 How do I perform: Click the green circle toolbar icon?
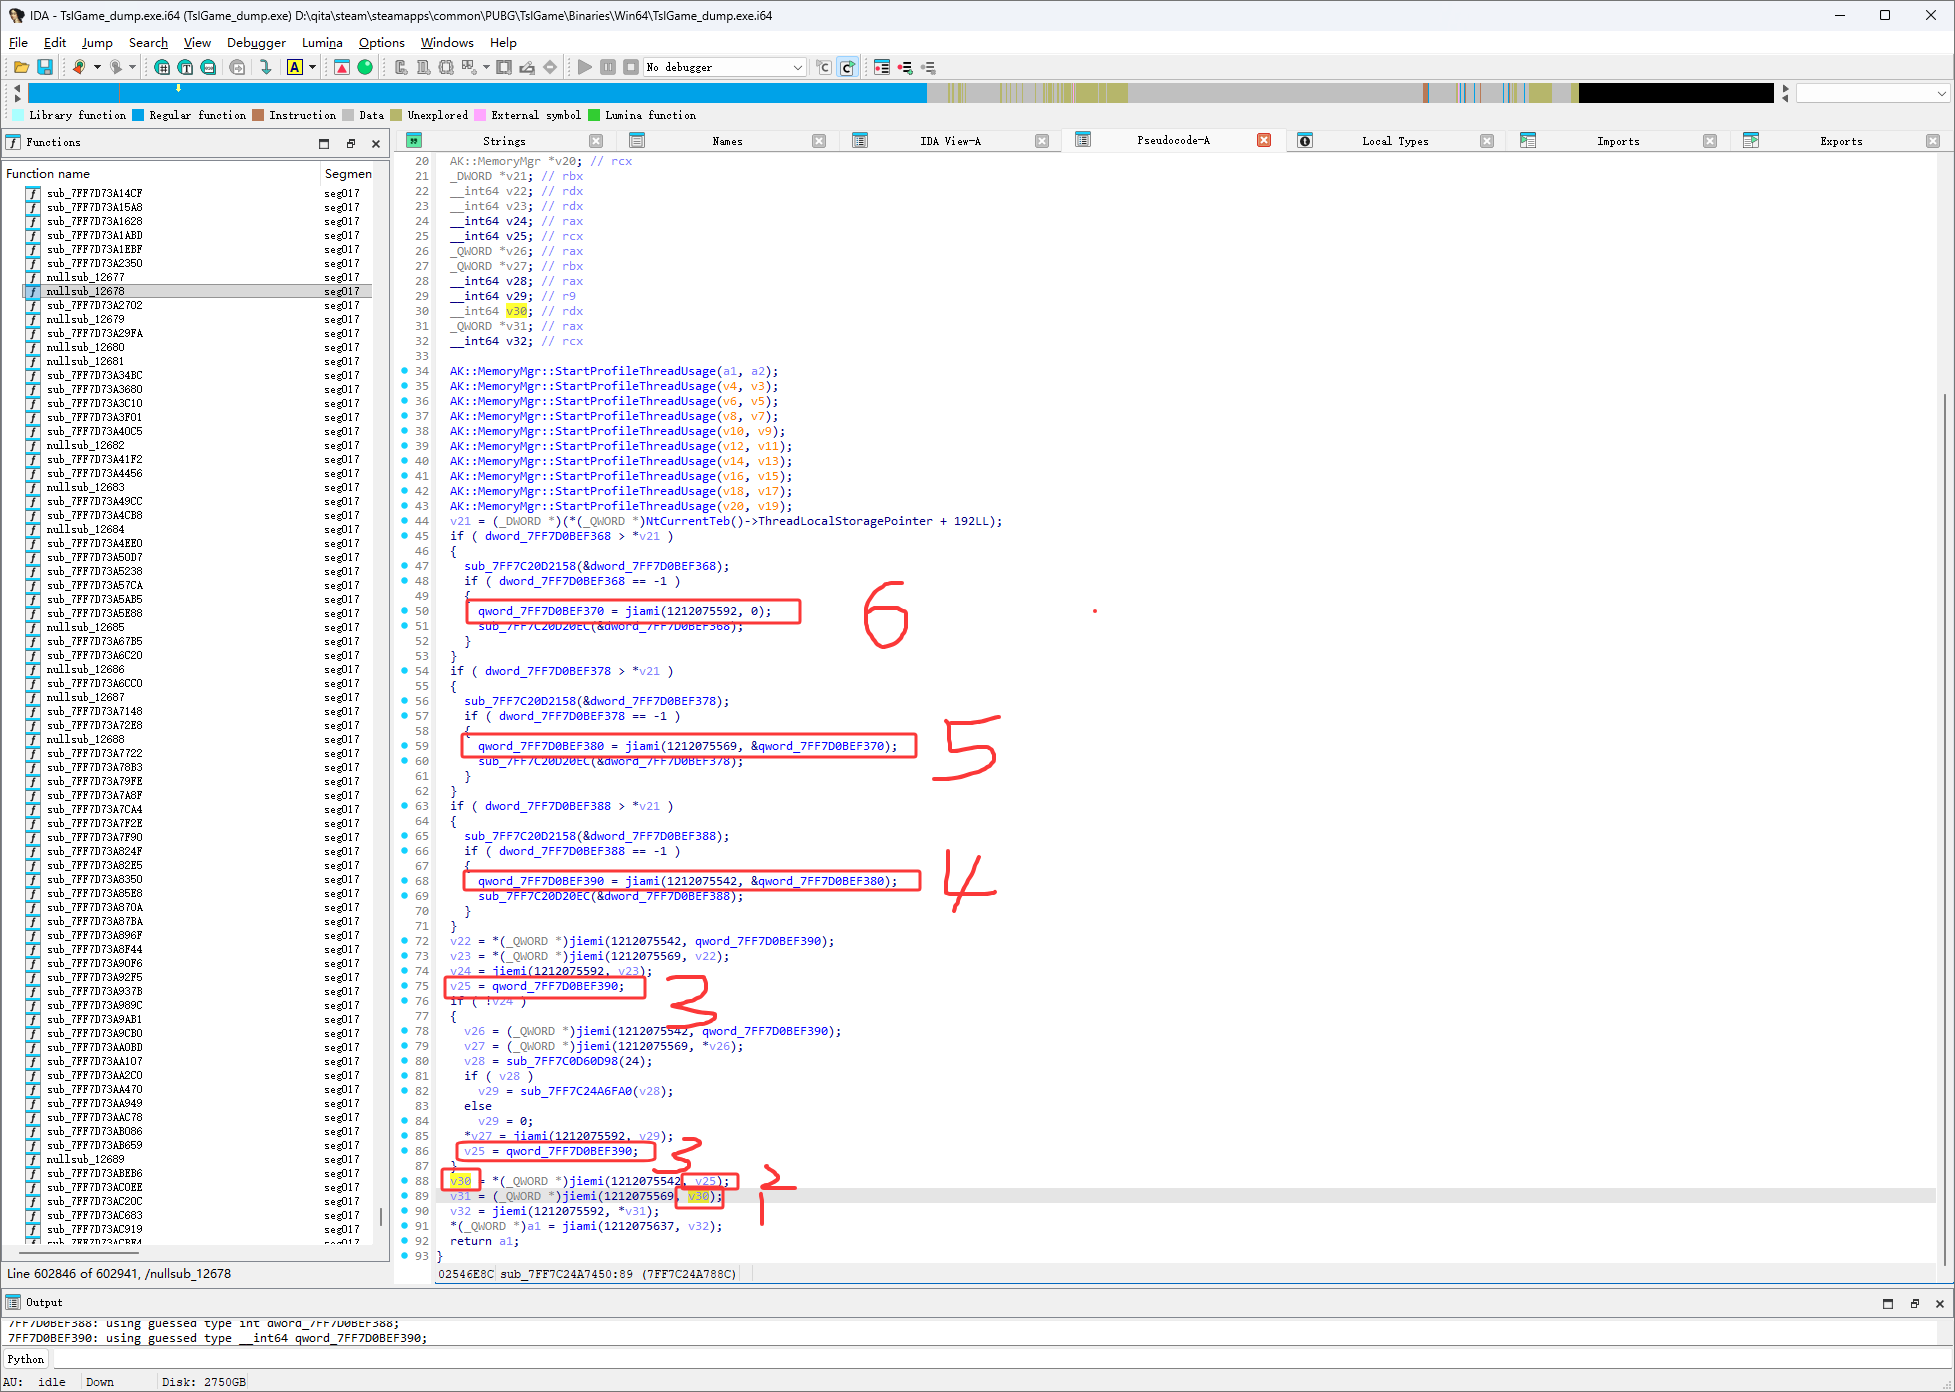coord(365,67)
